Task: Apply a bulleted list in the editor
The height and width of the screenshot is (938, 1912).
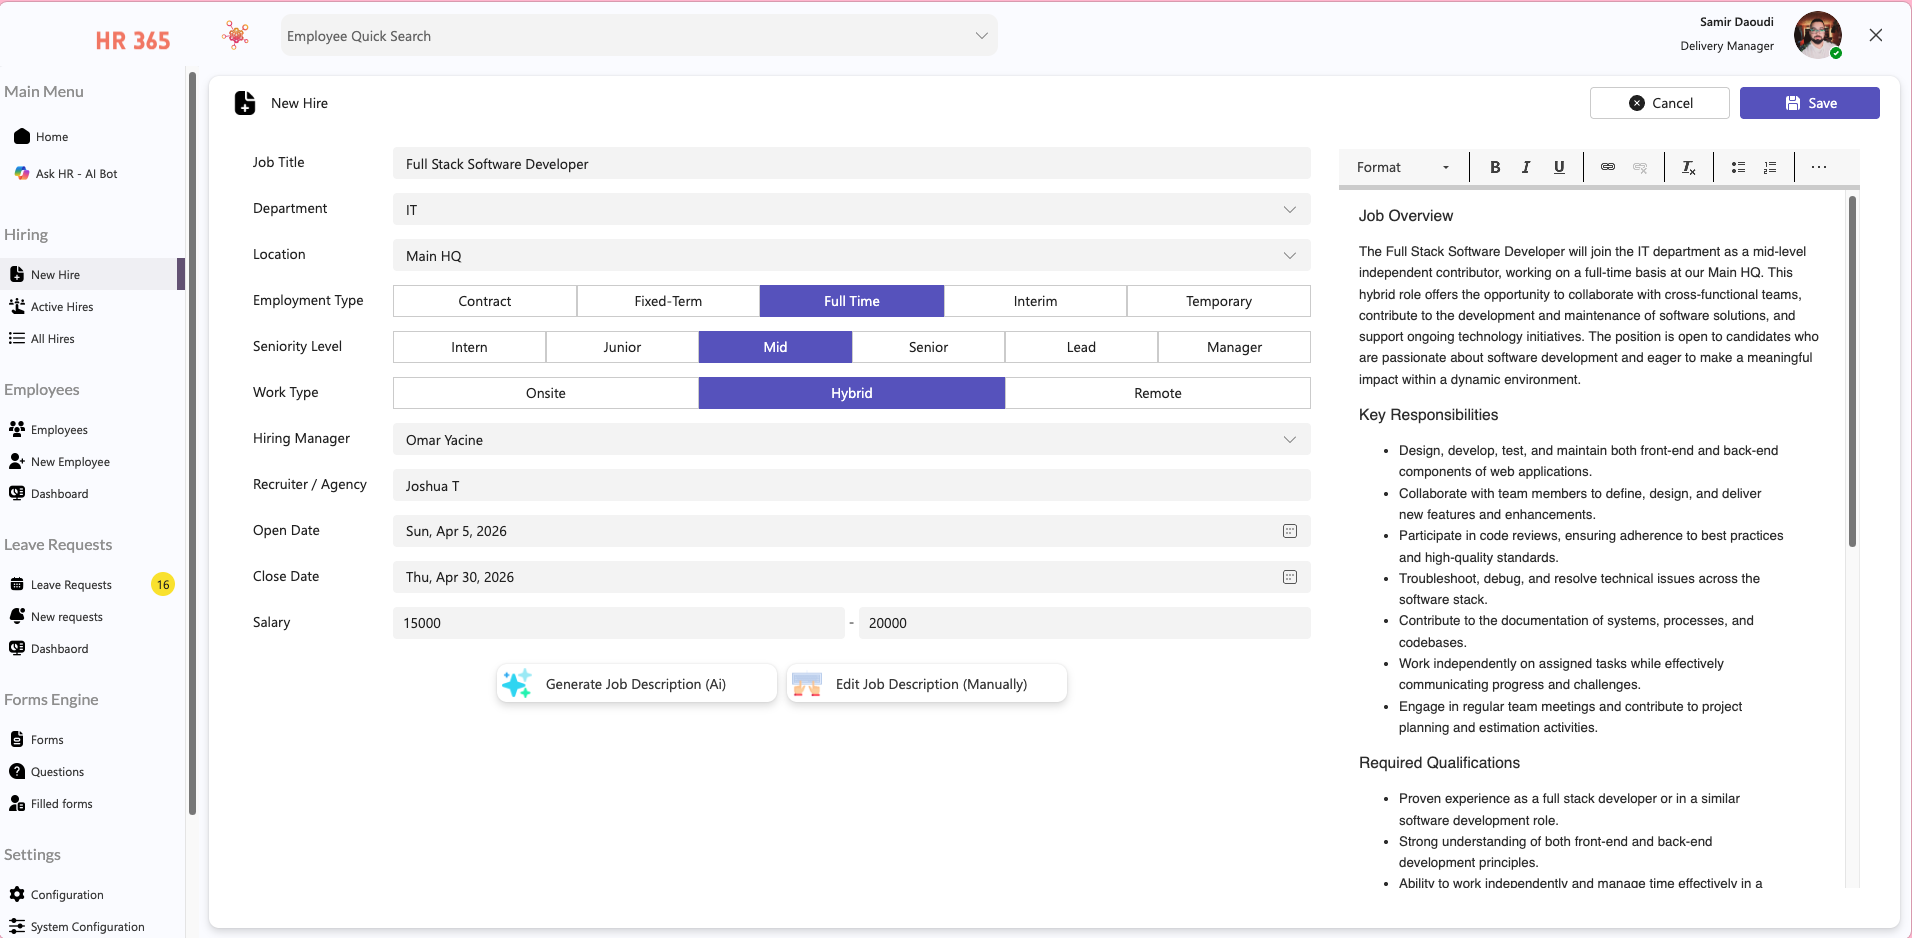Action: pyautogui.click(x=1737, y=167)
